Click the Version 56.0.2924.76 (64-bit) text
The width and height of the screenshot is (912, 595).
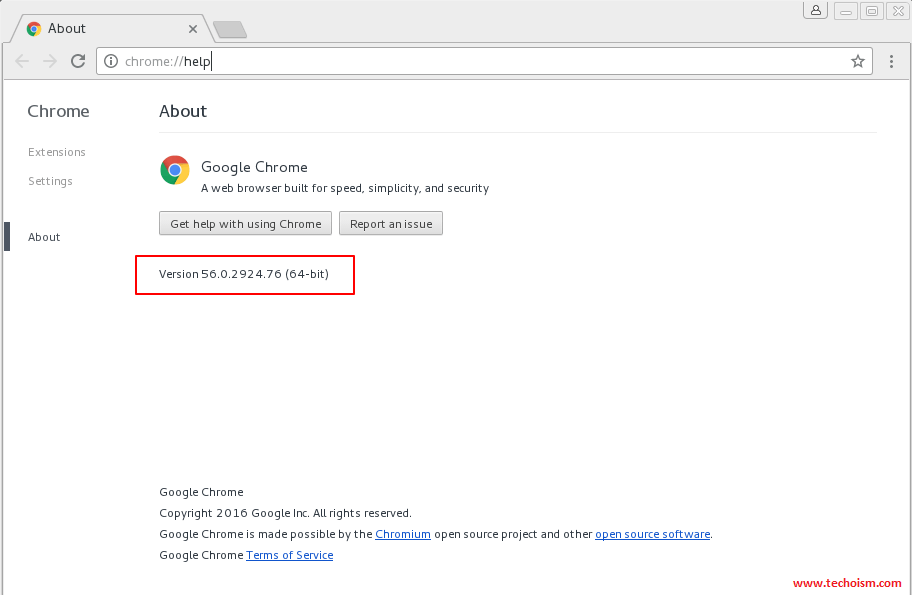pyautogui.click(x=244, y=274)
